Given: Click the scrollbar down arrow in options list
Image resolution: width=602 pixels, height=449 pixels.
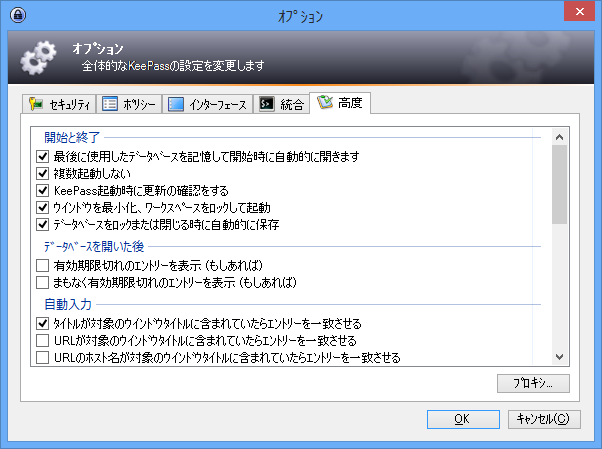Looking at the screenshot, I should point(560,356).
